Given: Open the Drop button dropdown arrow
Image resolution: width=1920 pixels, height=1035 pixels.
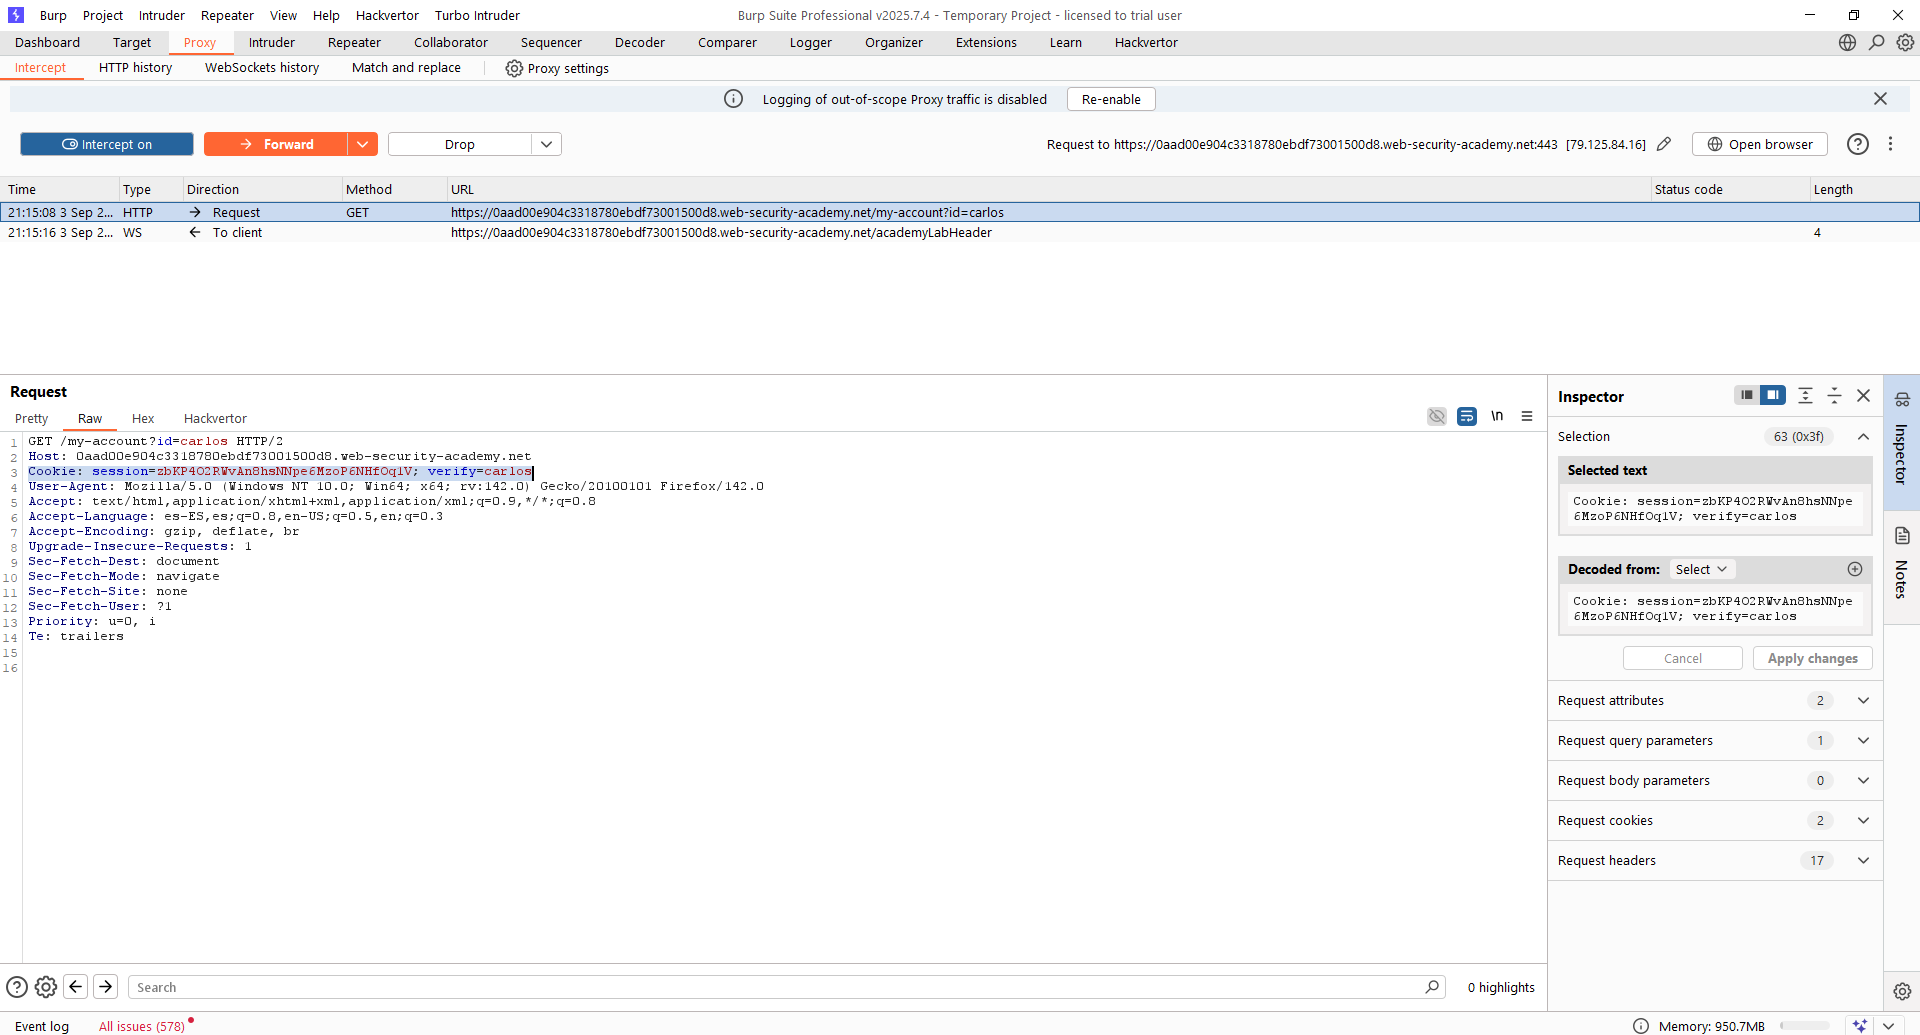Looking at the screenshot, I should tap(546, 144).
